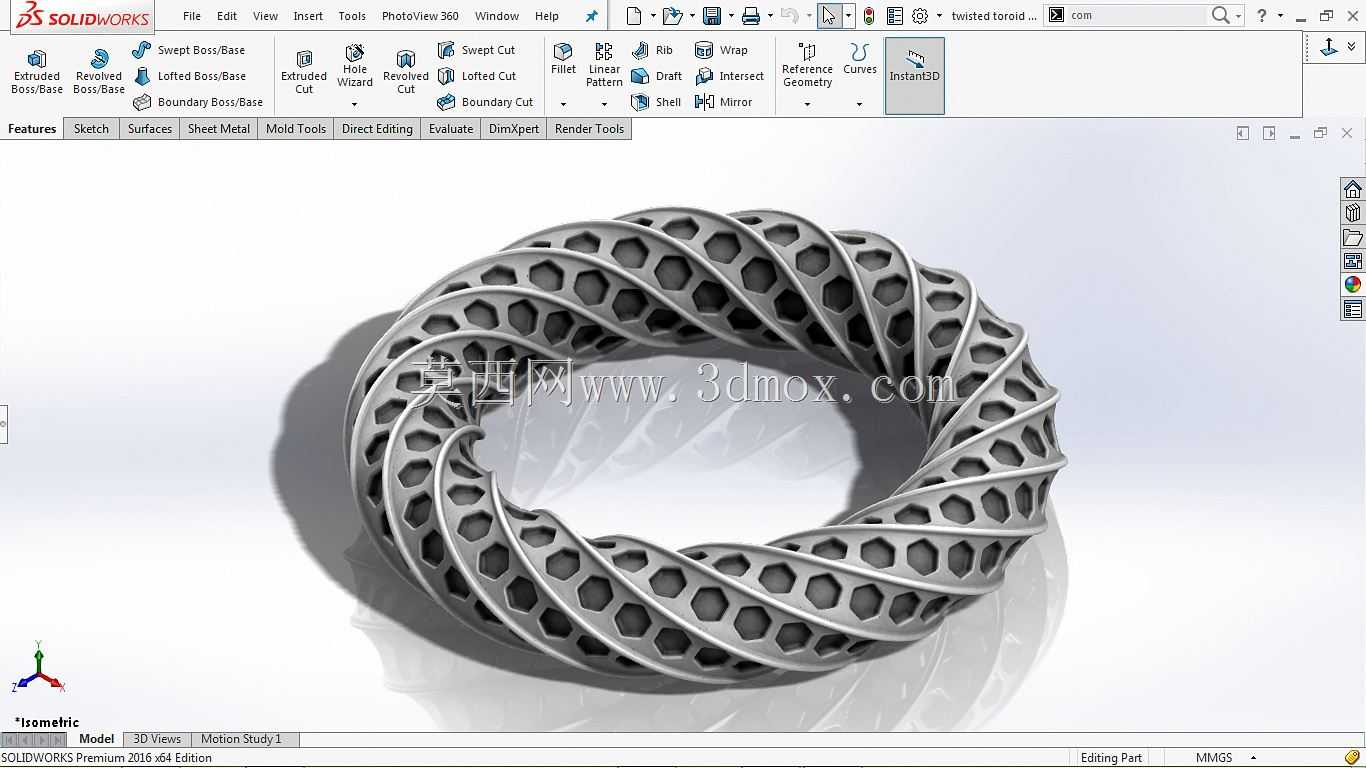The image size is (1366, 768).
Task: Open the 3D Views tab
Action: [157, 739]
